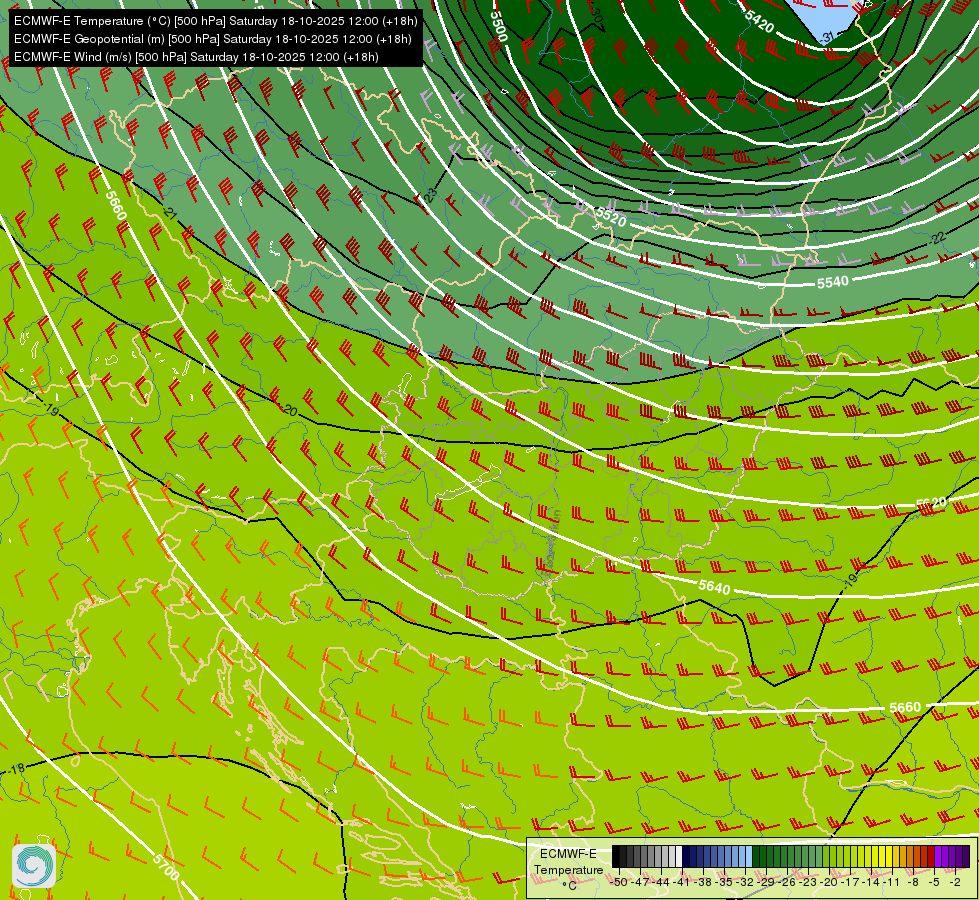979x900 pixels.
Task: Select the black swatch at -50
Action: (x=616, y=856)
